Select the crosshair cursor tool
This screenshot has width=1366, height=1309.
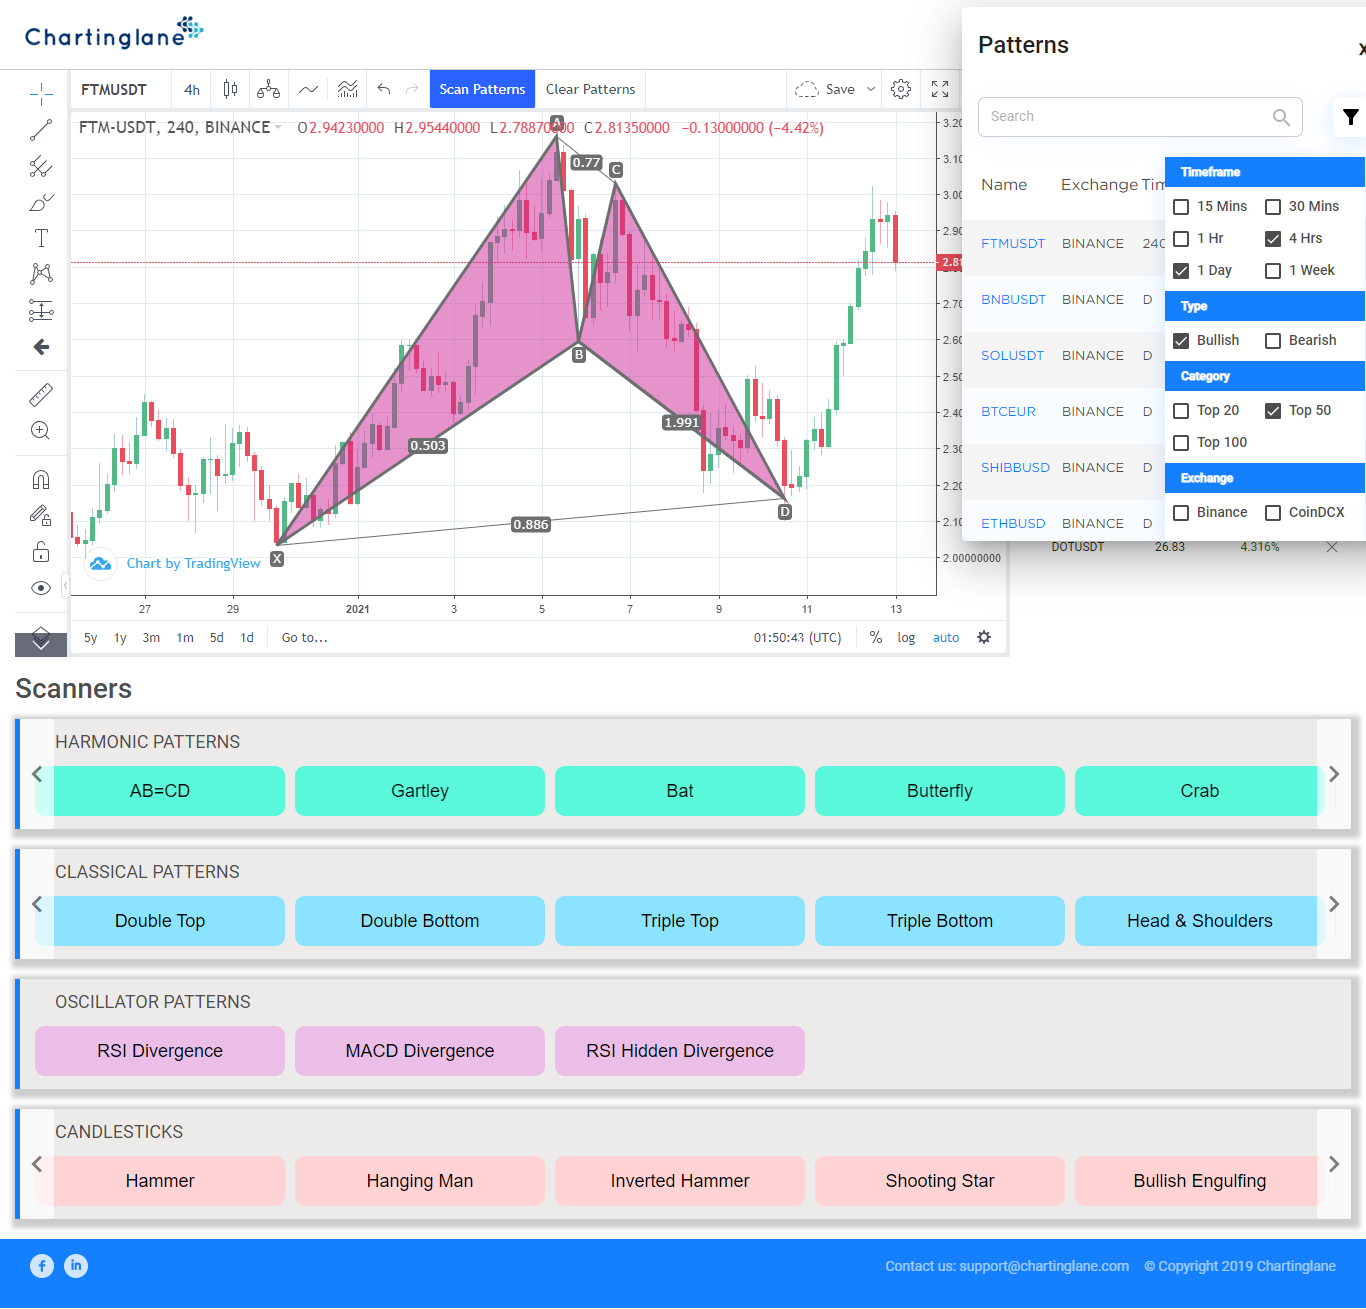41,95
